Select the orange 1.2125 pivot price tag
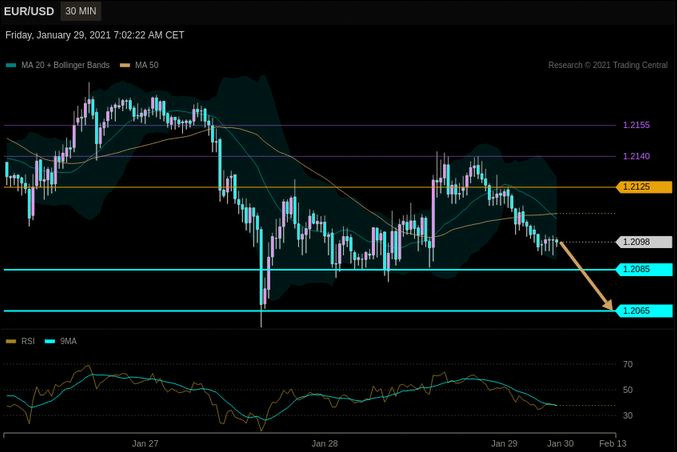Image resolution: width=677 pixels, height=452 pixels. pos(644,187)
